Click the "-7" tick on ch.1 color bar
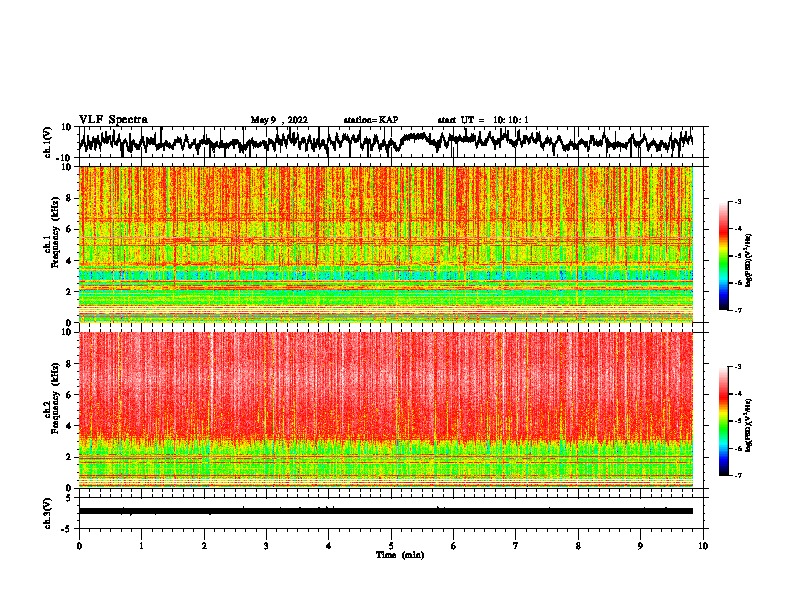792x612 pixels. click(737, 310)
